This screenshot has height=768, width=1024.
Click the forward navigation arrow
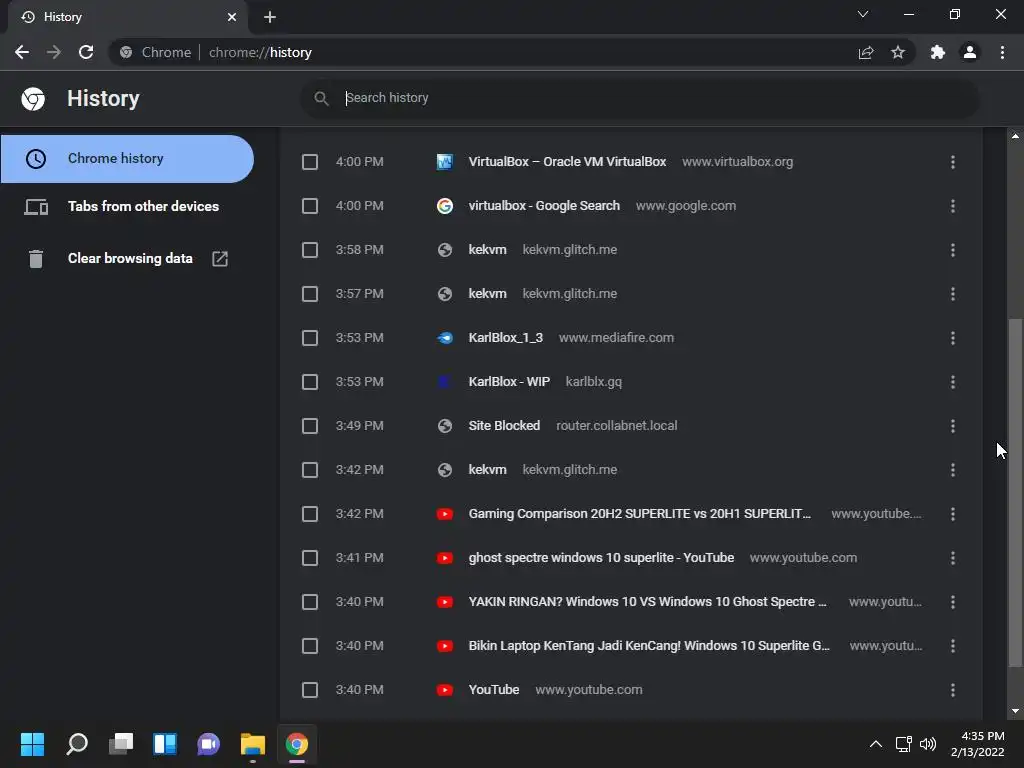pyautogui.click(x=54, y=52)
